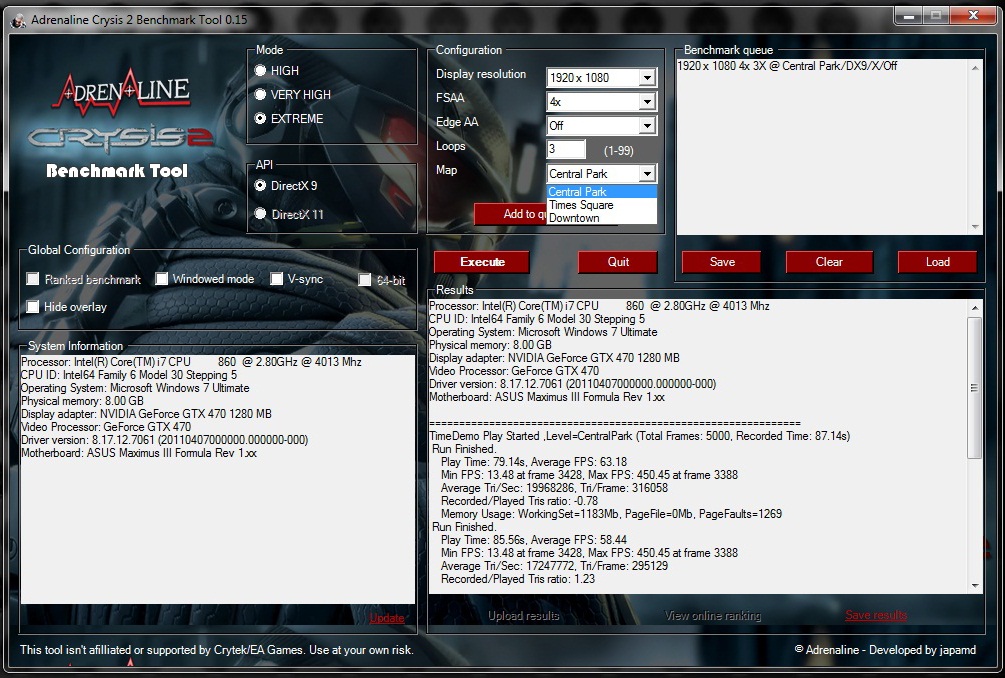Click the Results scrollbar up arrow
Screen dimensions: 1005x678
click(x=975, y=308)
